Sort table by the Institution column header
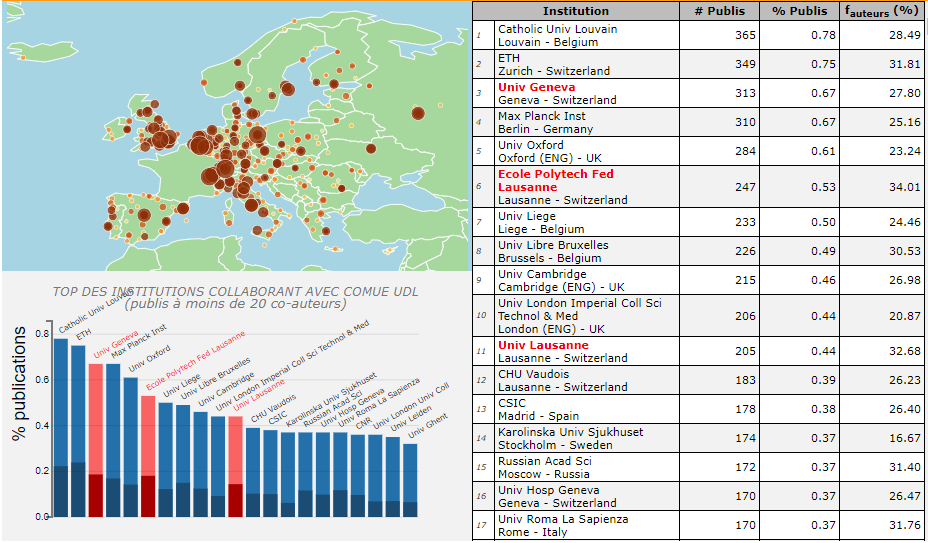 576,11
